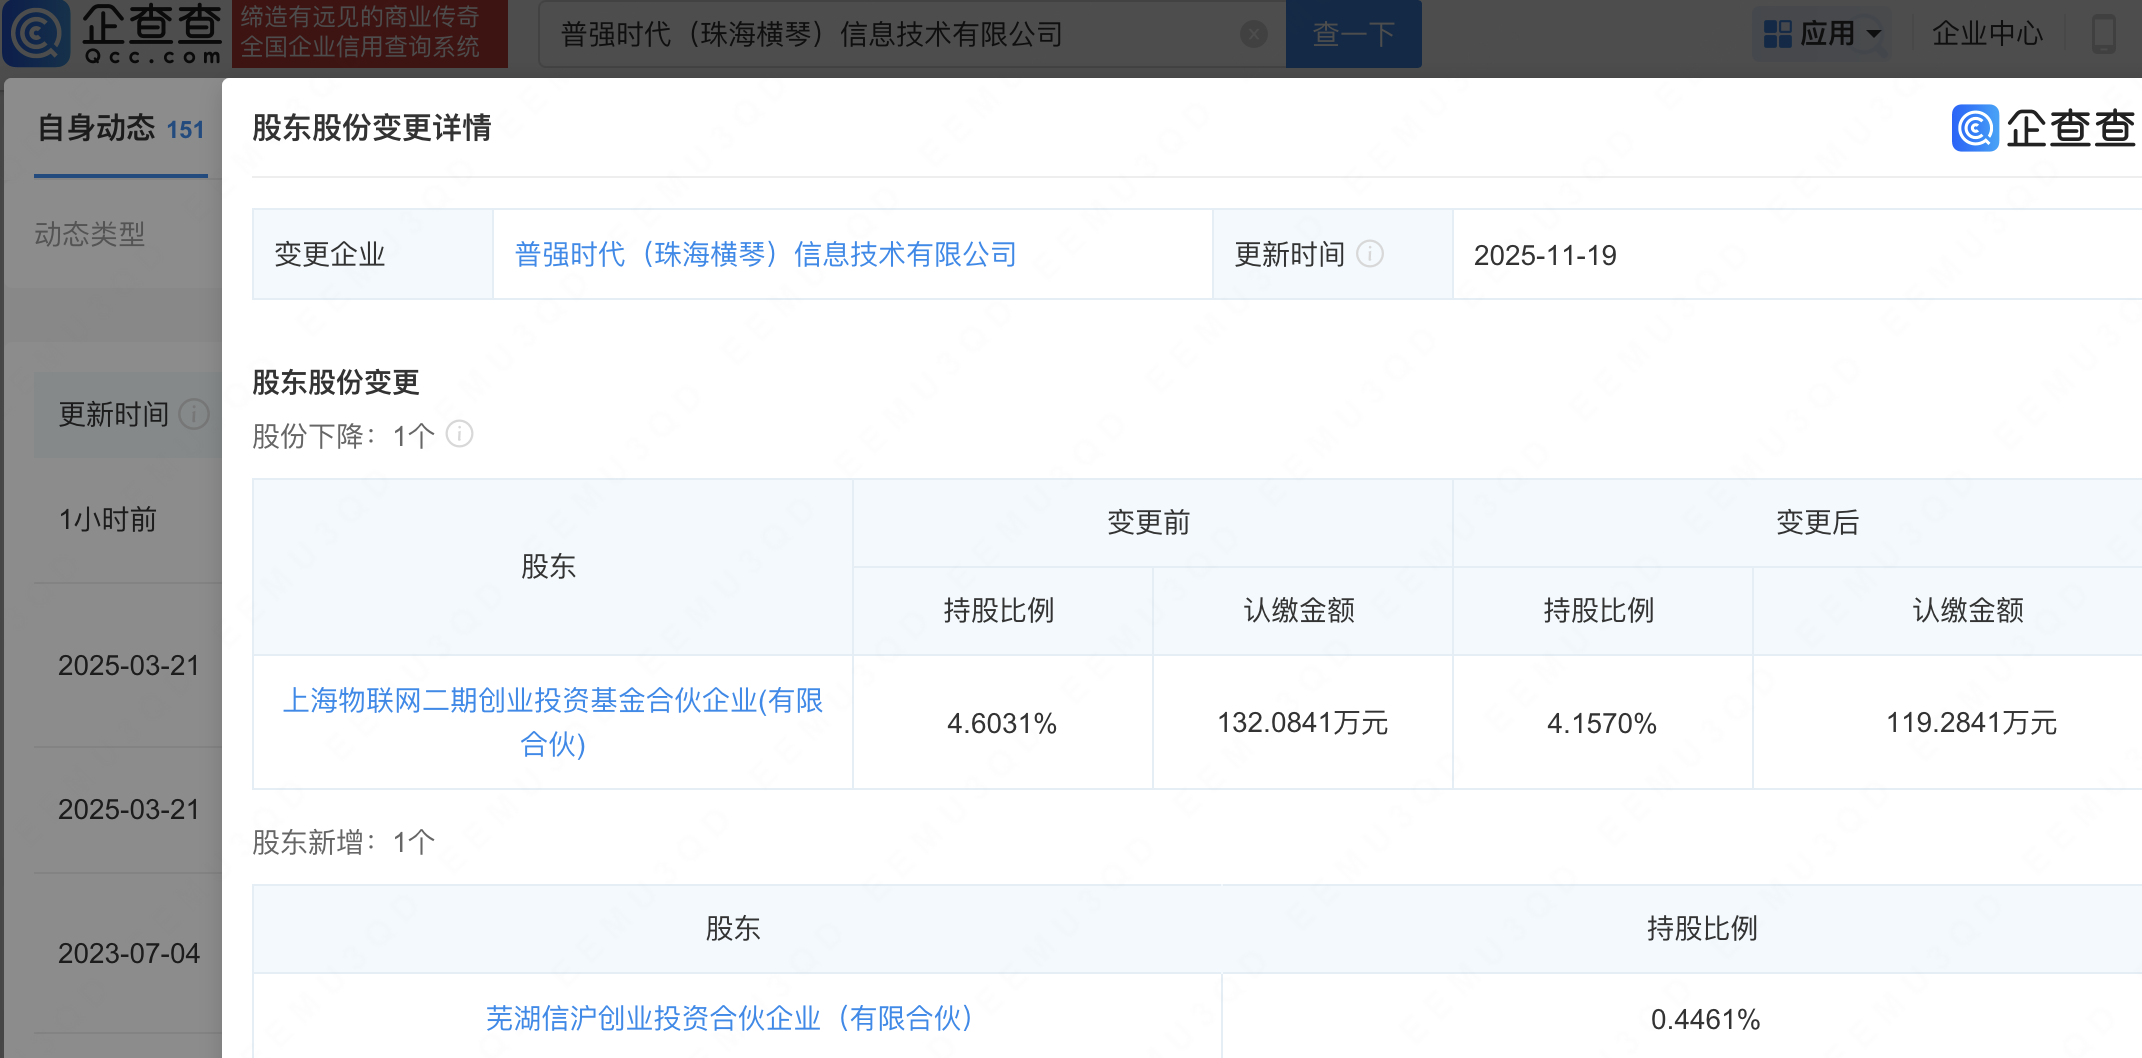Viewport: 2142px width, 1058px height.
Task: Click the red slogan banner beside logo
Action: point(369,33)
